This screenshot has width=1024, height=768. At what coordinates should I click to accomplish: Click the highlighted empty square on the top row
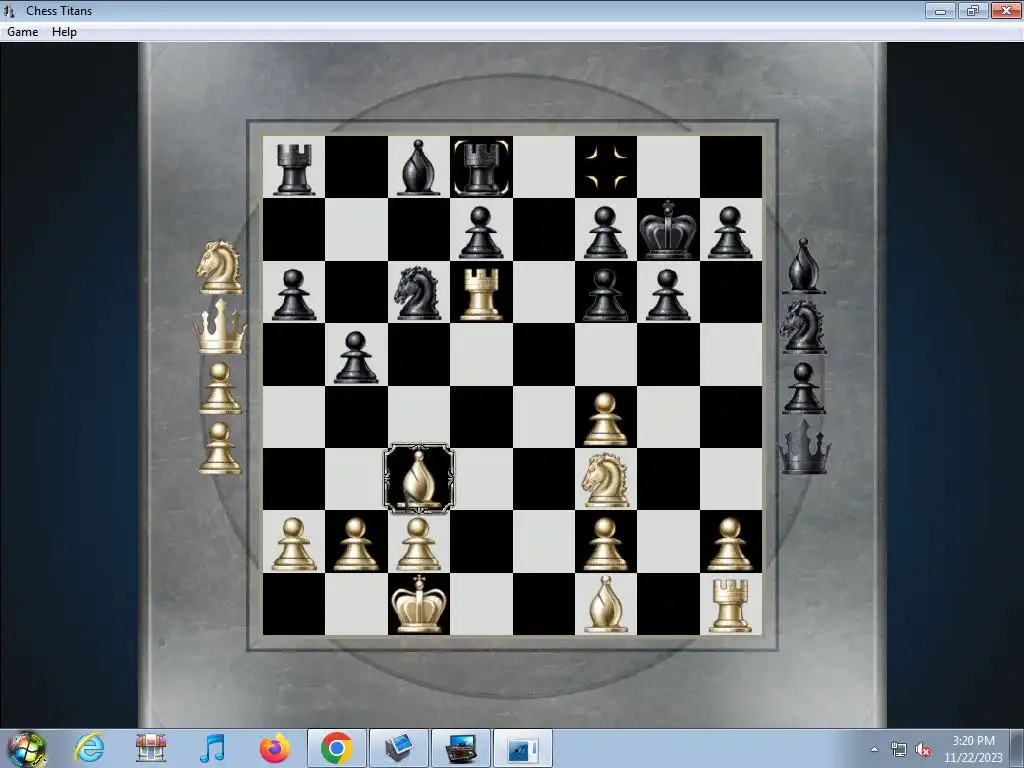point(606,167)
